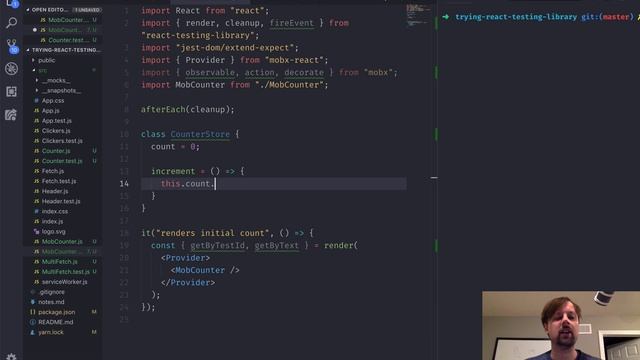Open Counter.js in the file tree
The image size is (640, 360).
point(56,151)
